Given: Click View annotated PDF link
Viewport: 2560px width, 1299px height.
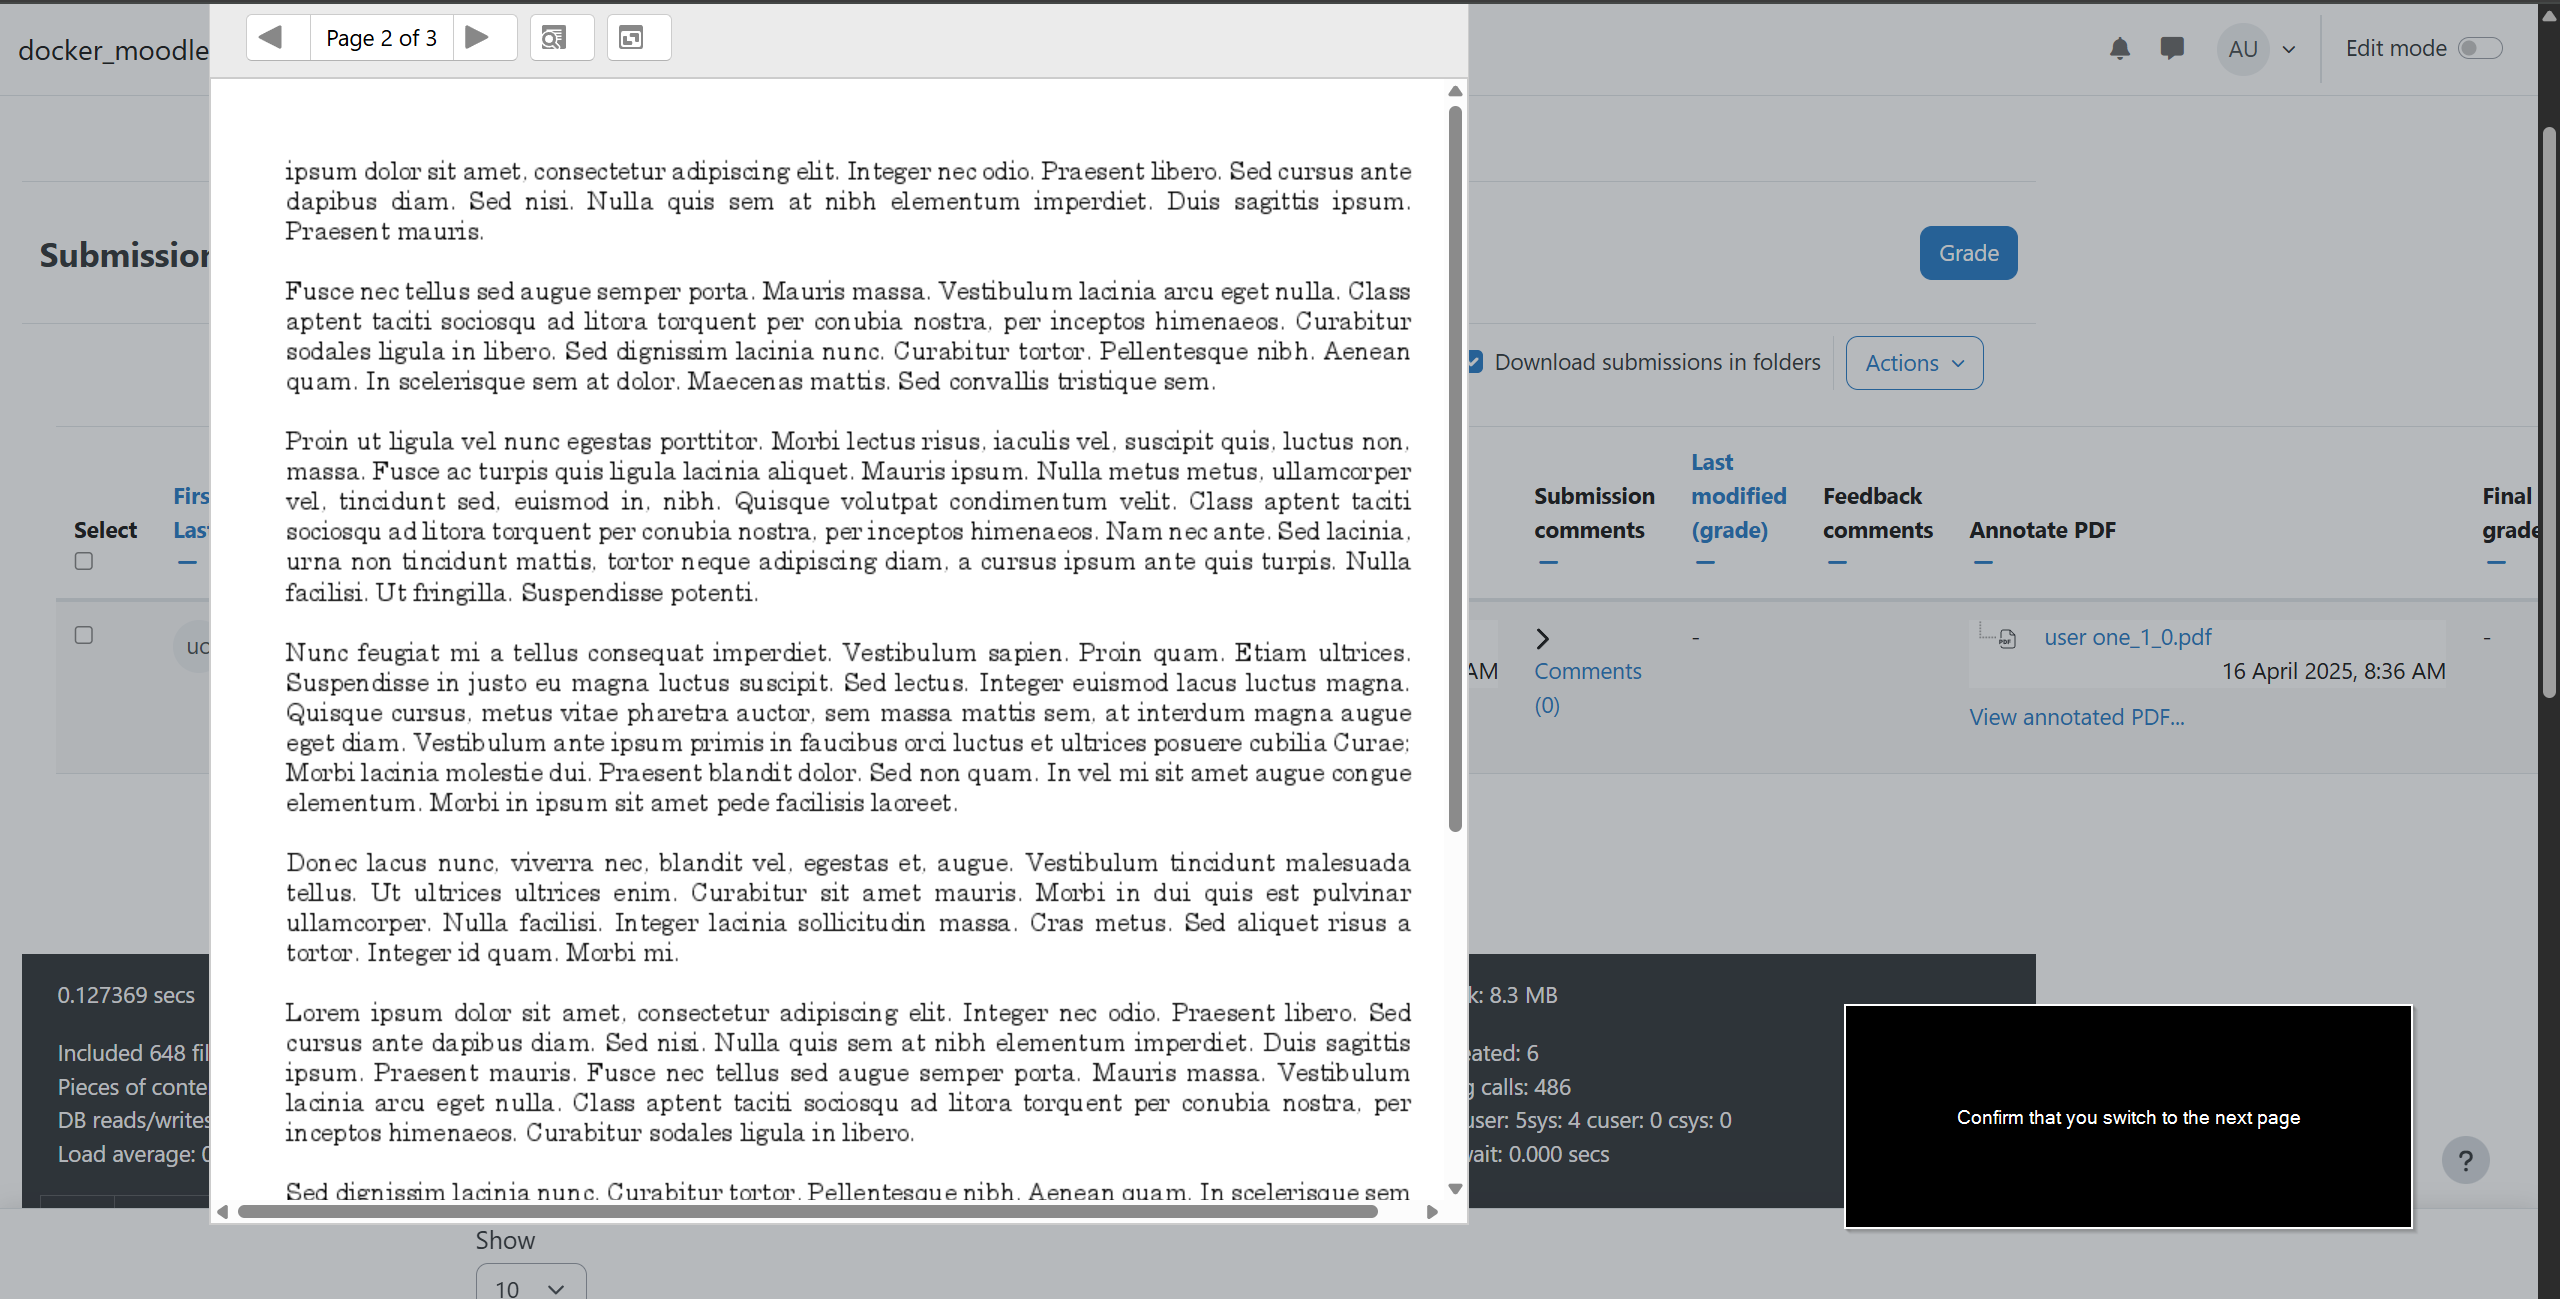Looking at the screenshot, I should 2076,717.
